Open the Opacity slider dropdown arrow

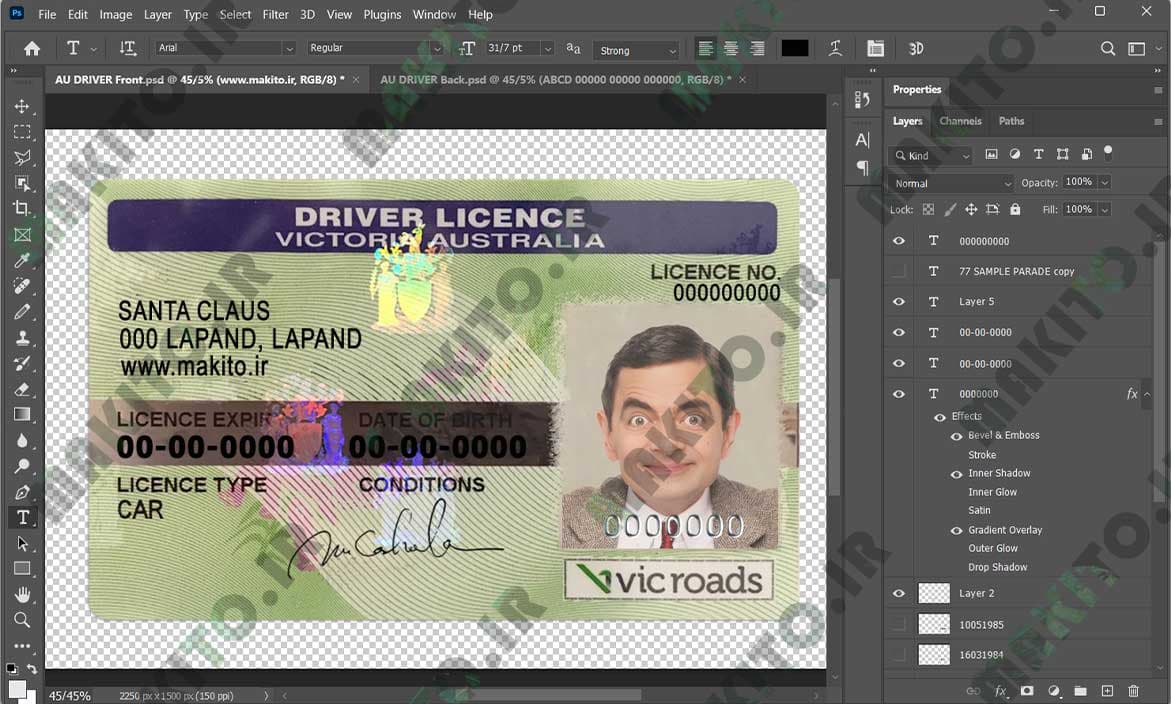click(x=1105, y=182)
